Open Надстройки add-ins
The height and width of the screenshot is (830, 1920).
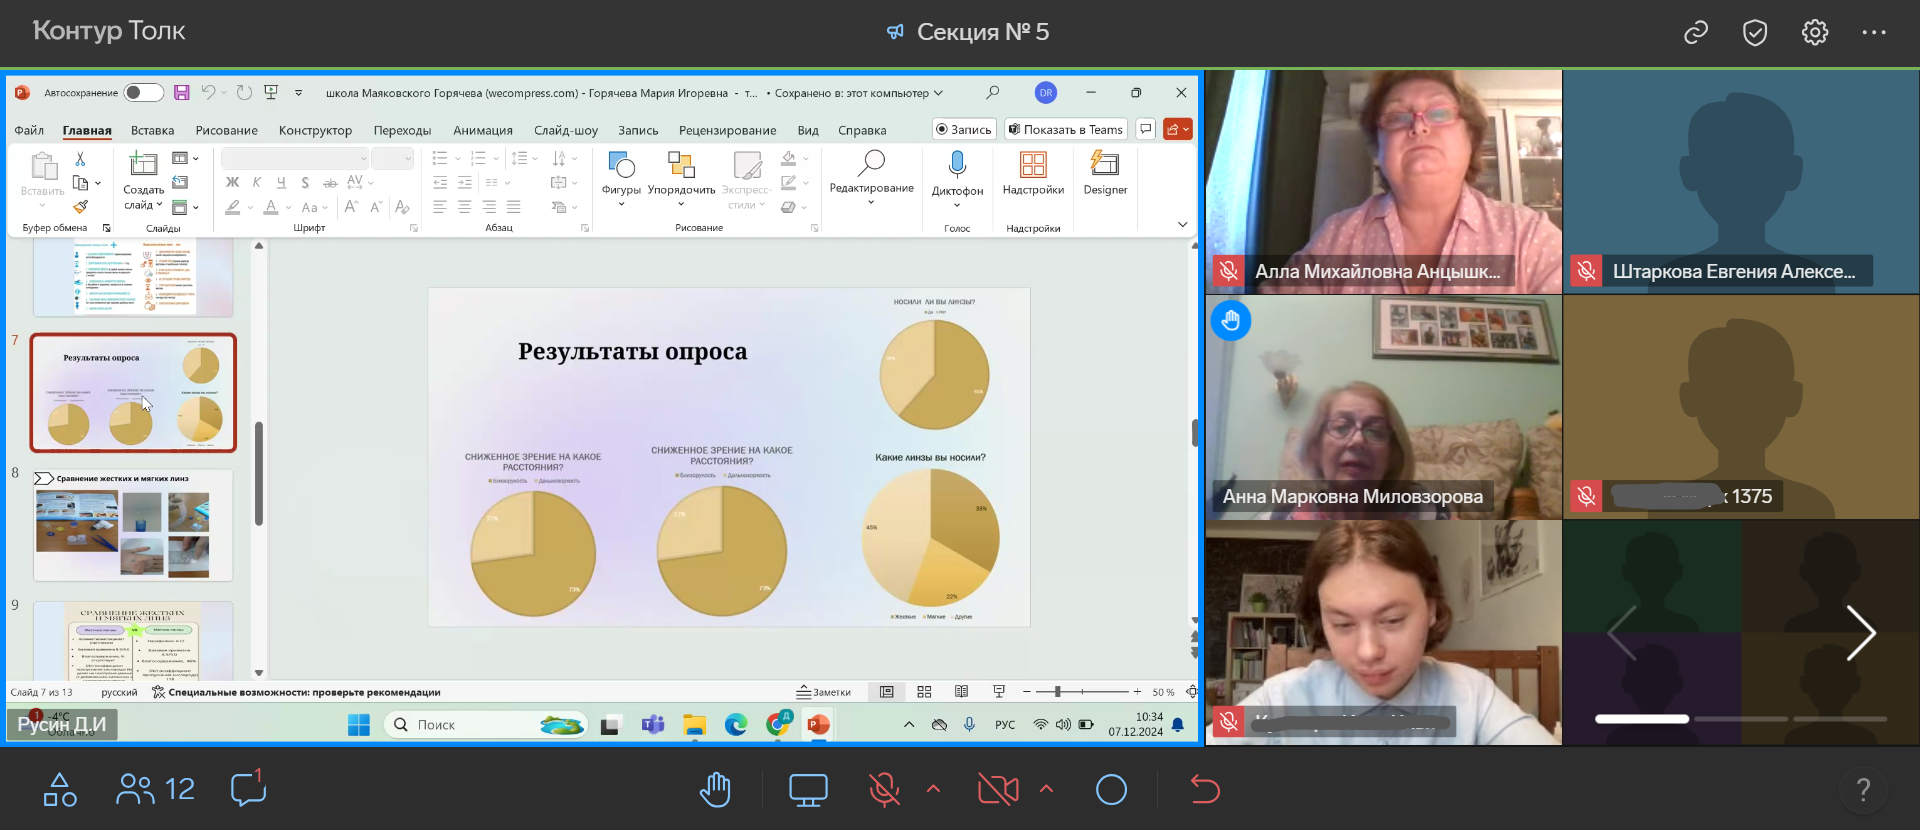[1033, 173]
